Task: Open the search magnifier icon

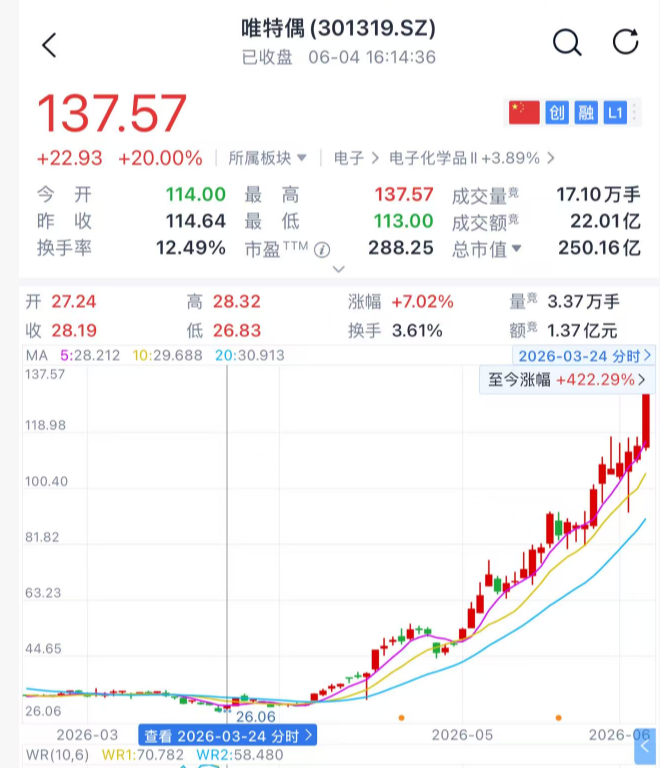Action: (567, 42)
